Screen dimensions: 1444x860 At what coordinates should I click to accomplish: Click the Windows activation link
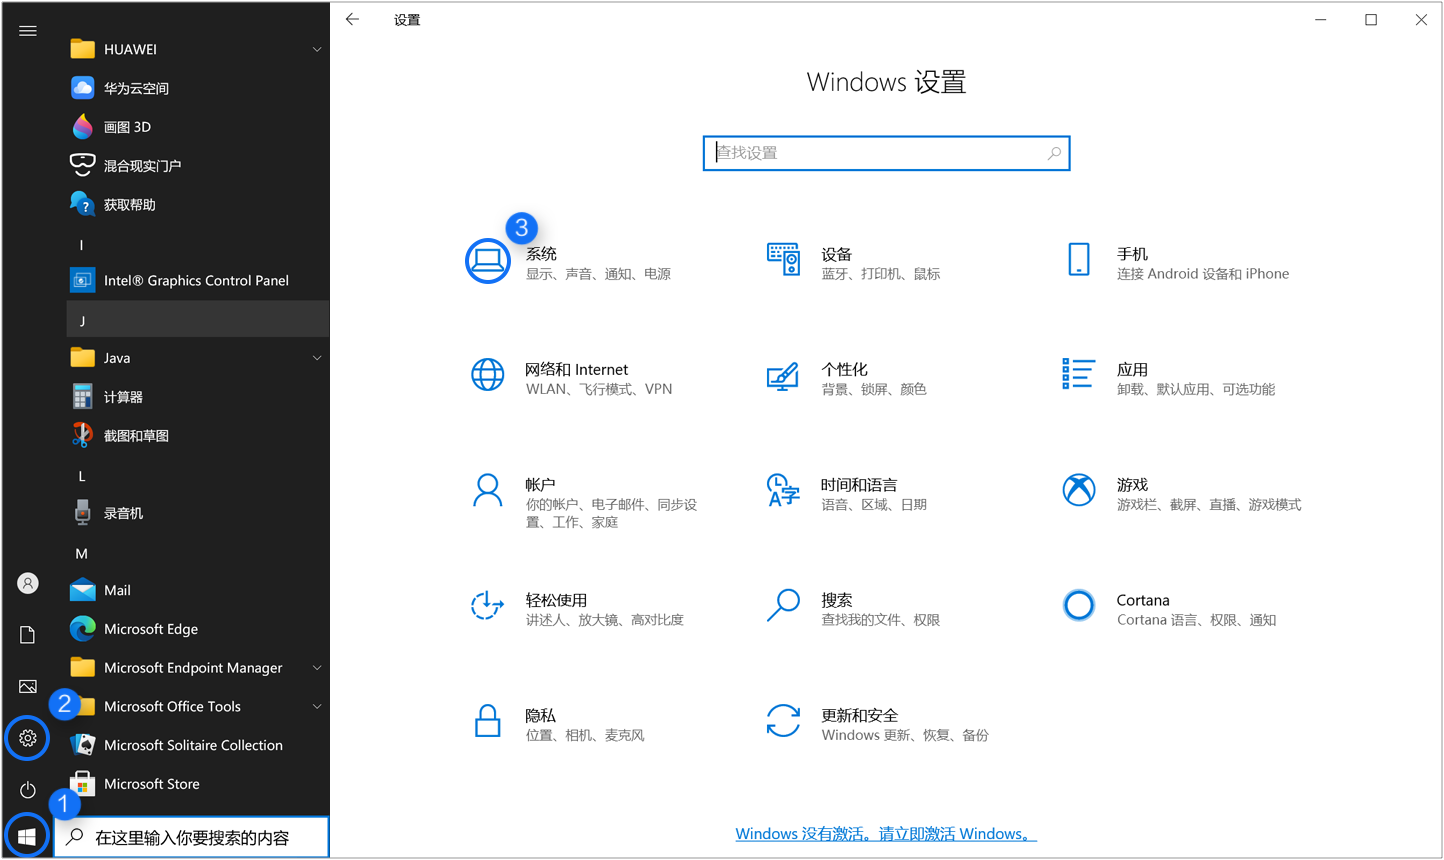click(886, 834)
